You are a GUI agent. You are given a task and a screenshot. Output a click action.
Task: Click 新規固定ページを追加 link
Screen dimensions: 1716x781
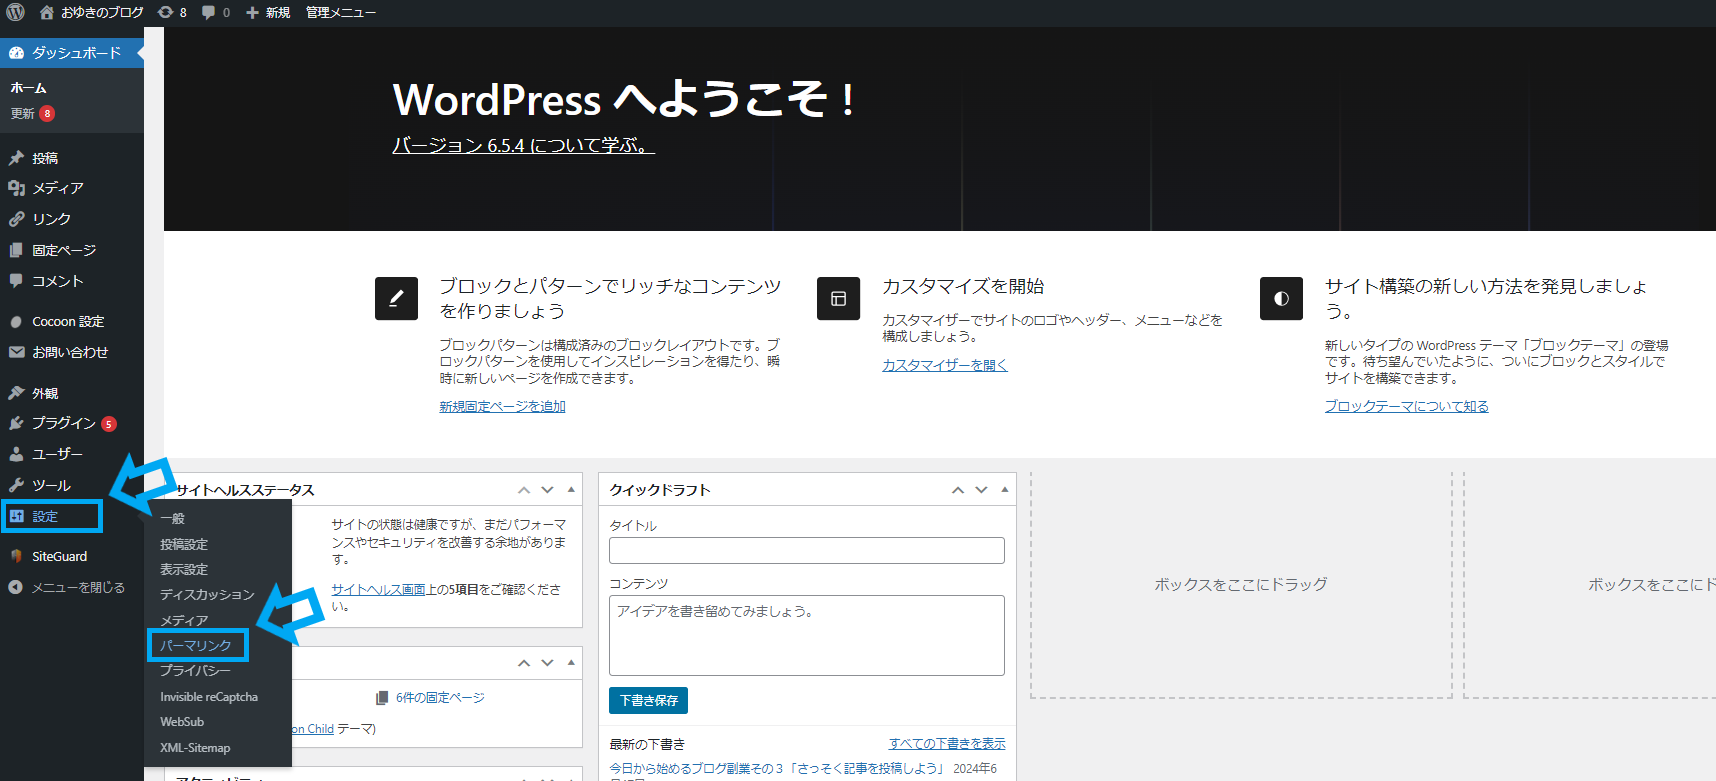pyautogui.click(x=502, y=406)
